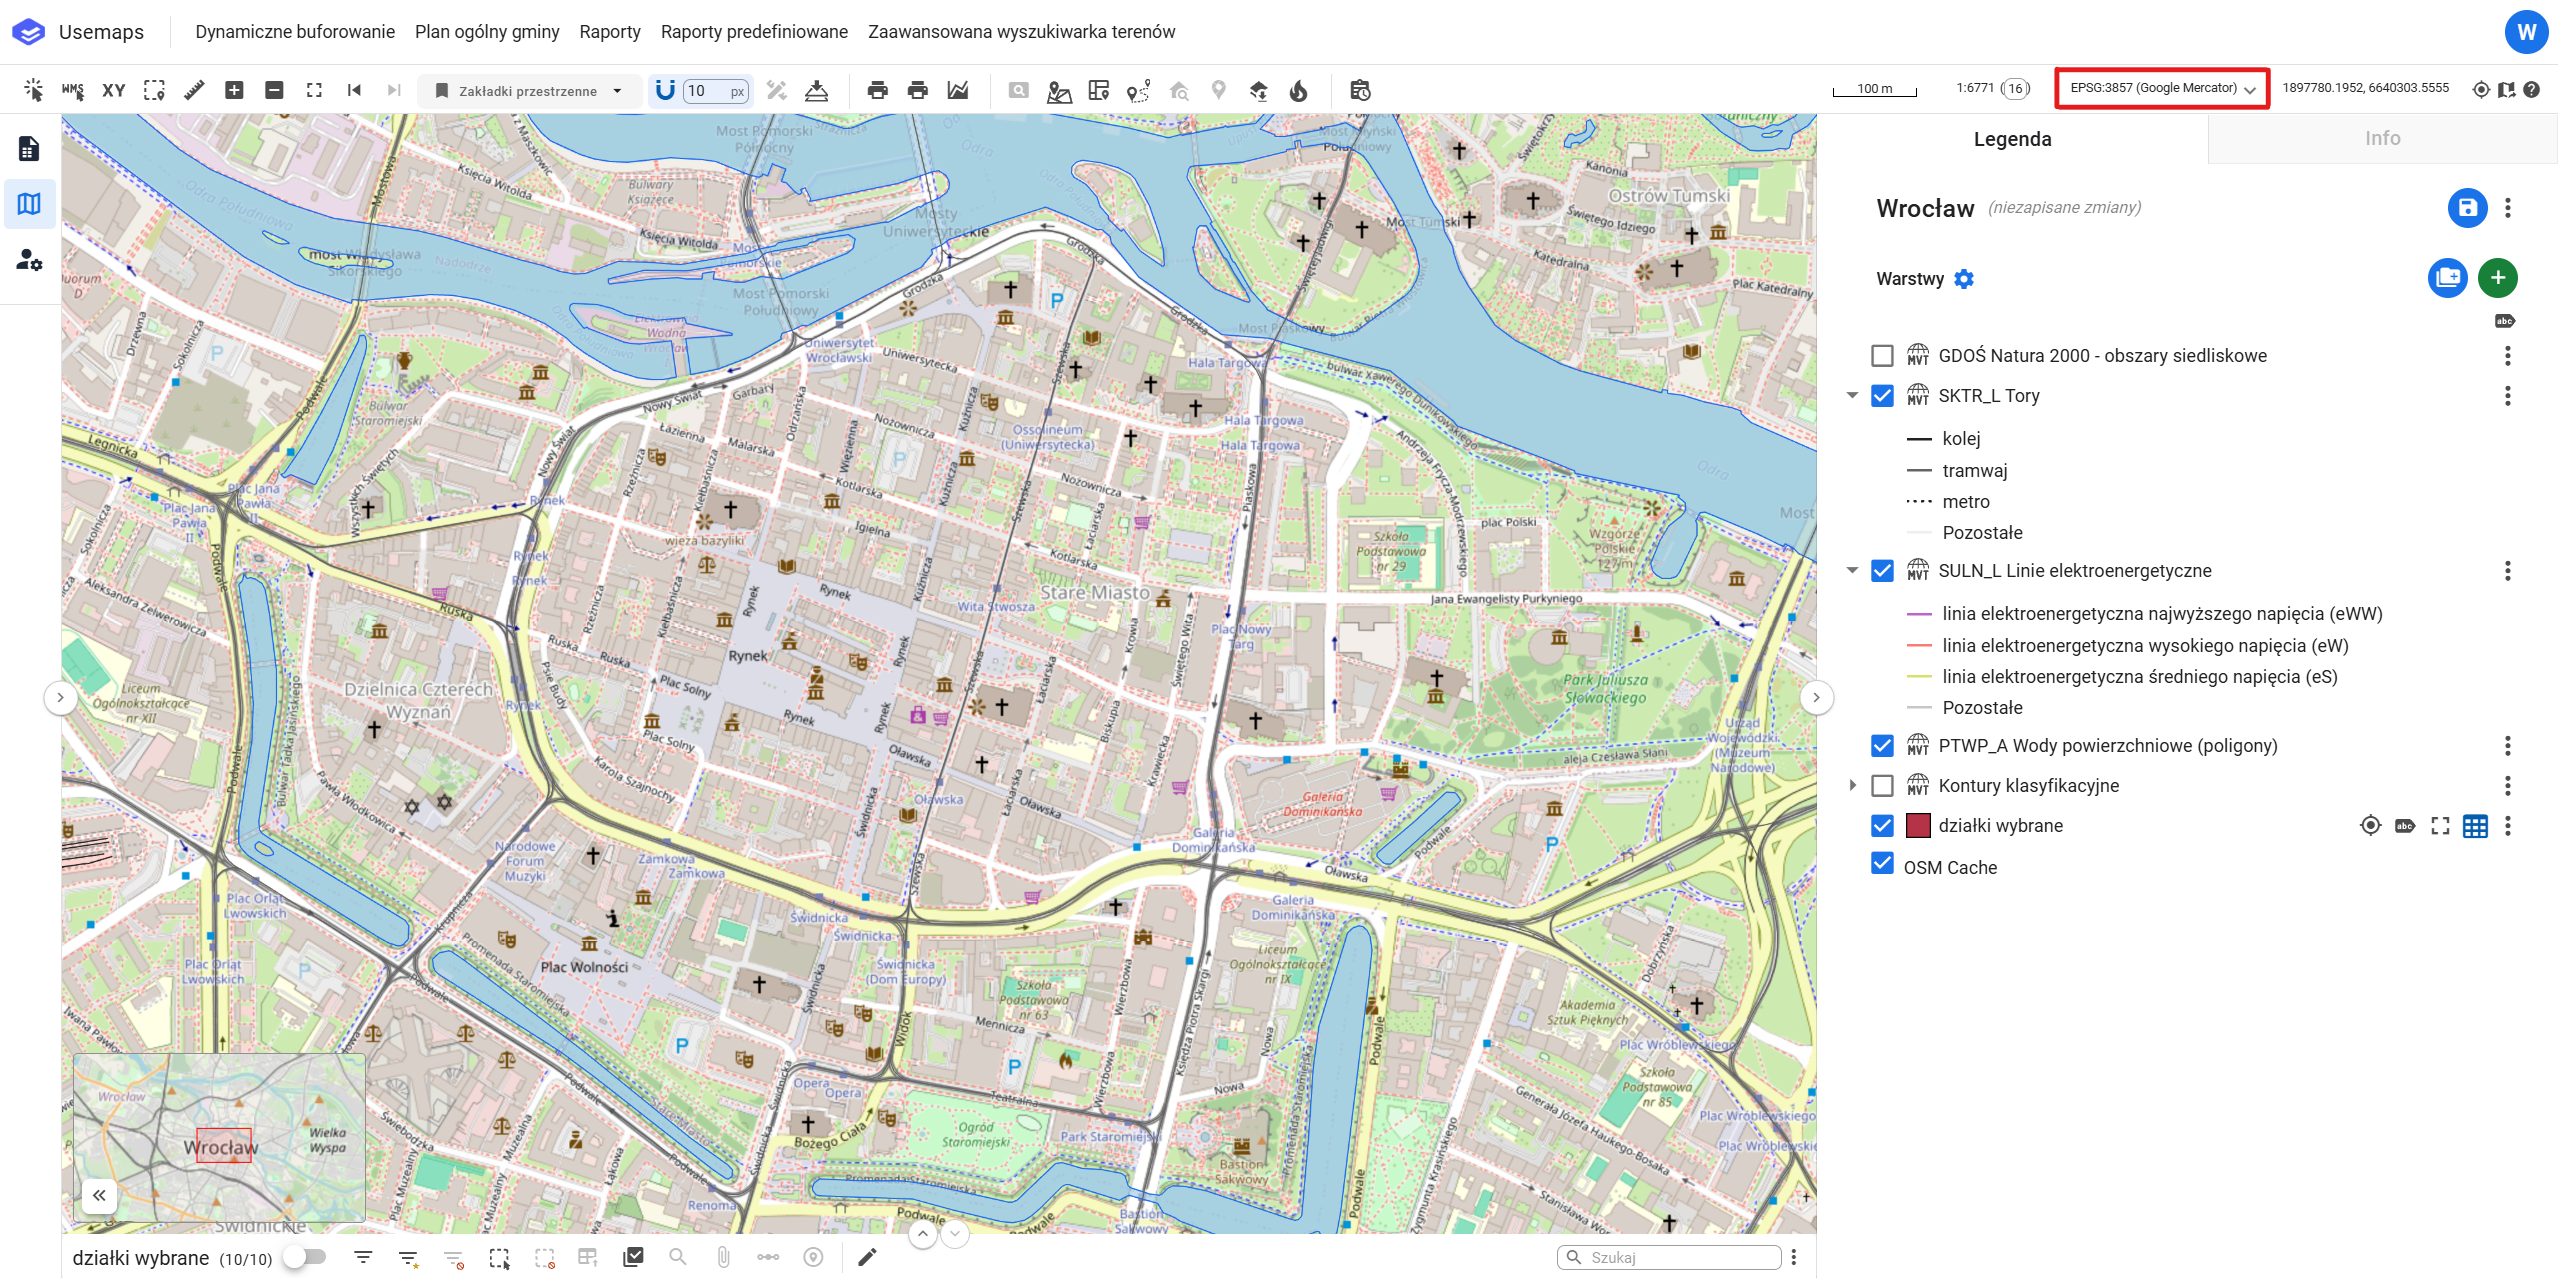Select the ruler measurement tool
2558x1278 pixels.
pos(194,90)
